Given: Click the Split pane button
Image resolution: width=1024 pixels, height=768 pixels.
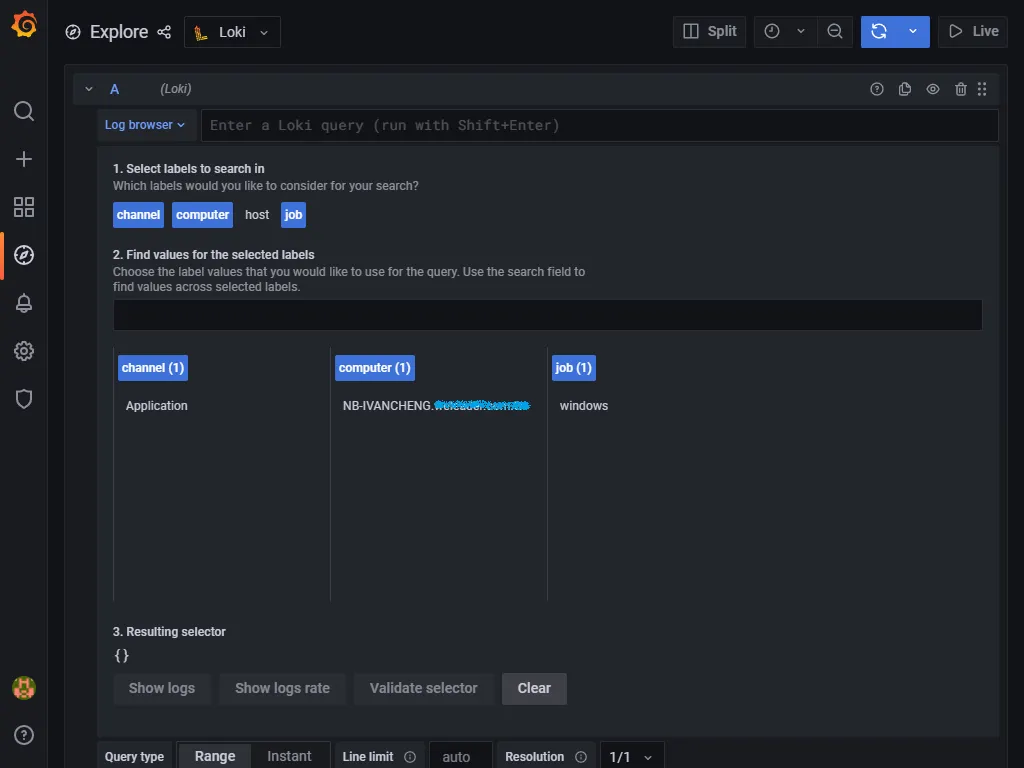Looking at the screenshot, I should tap(709, 31).
